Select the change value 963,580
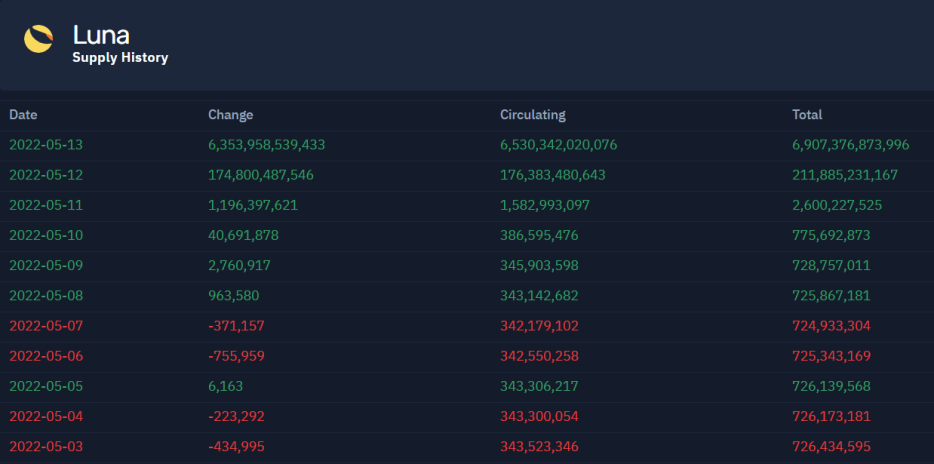The width and height of the screenshot is (934, 464). (x=234, y=296)
